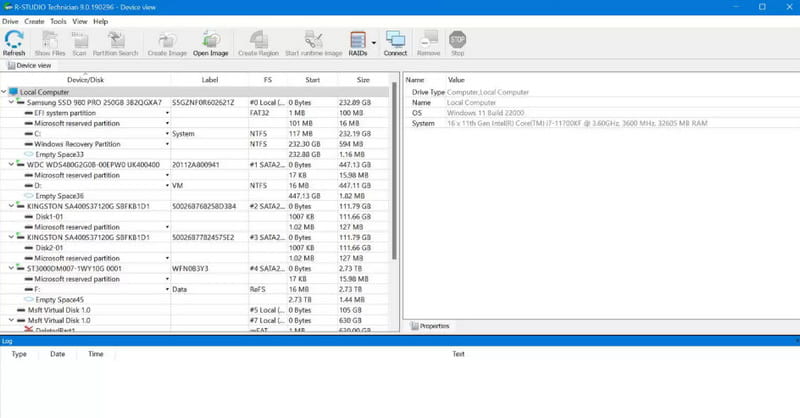Click the Connect toolbar icon
The width and height of the screenshot is (800, 418).
395,43
